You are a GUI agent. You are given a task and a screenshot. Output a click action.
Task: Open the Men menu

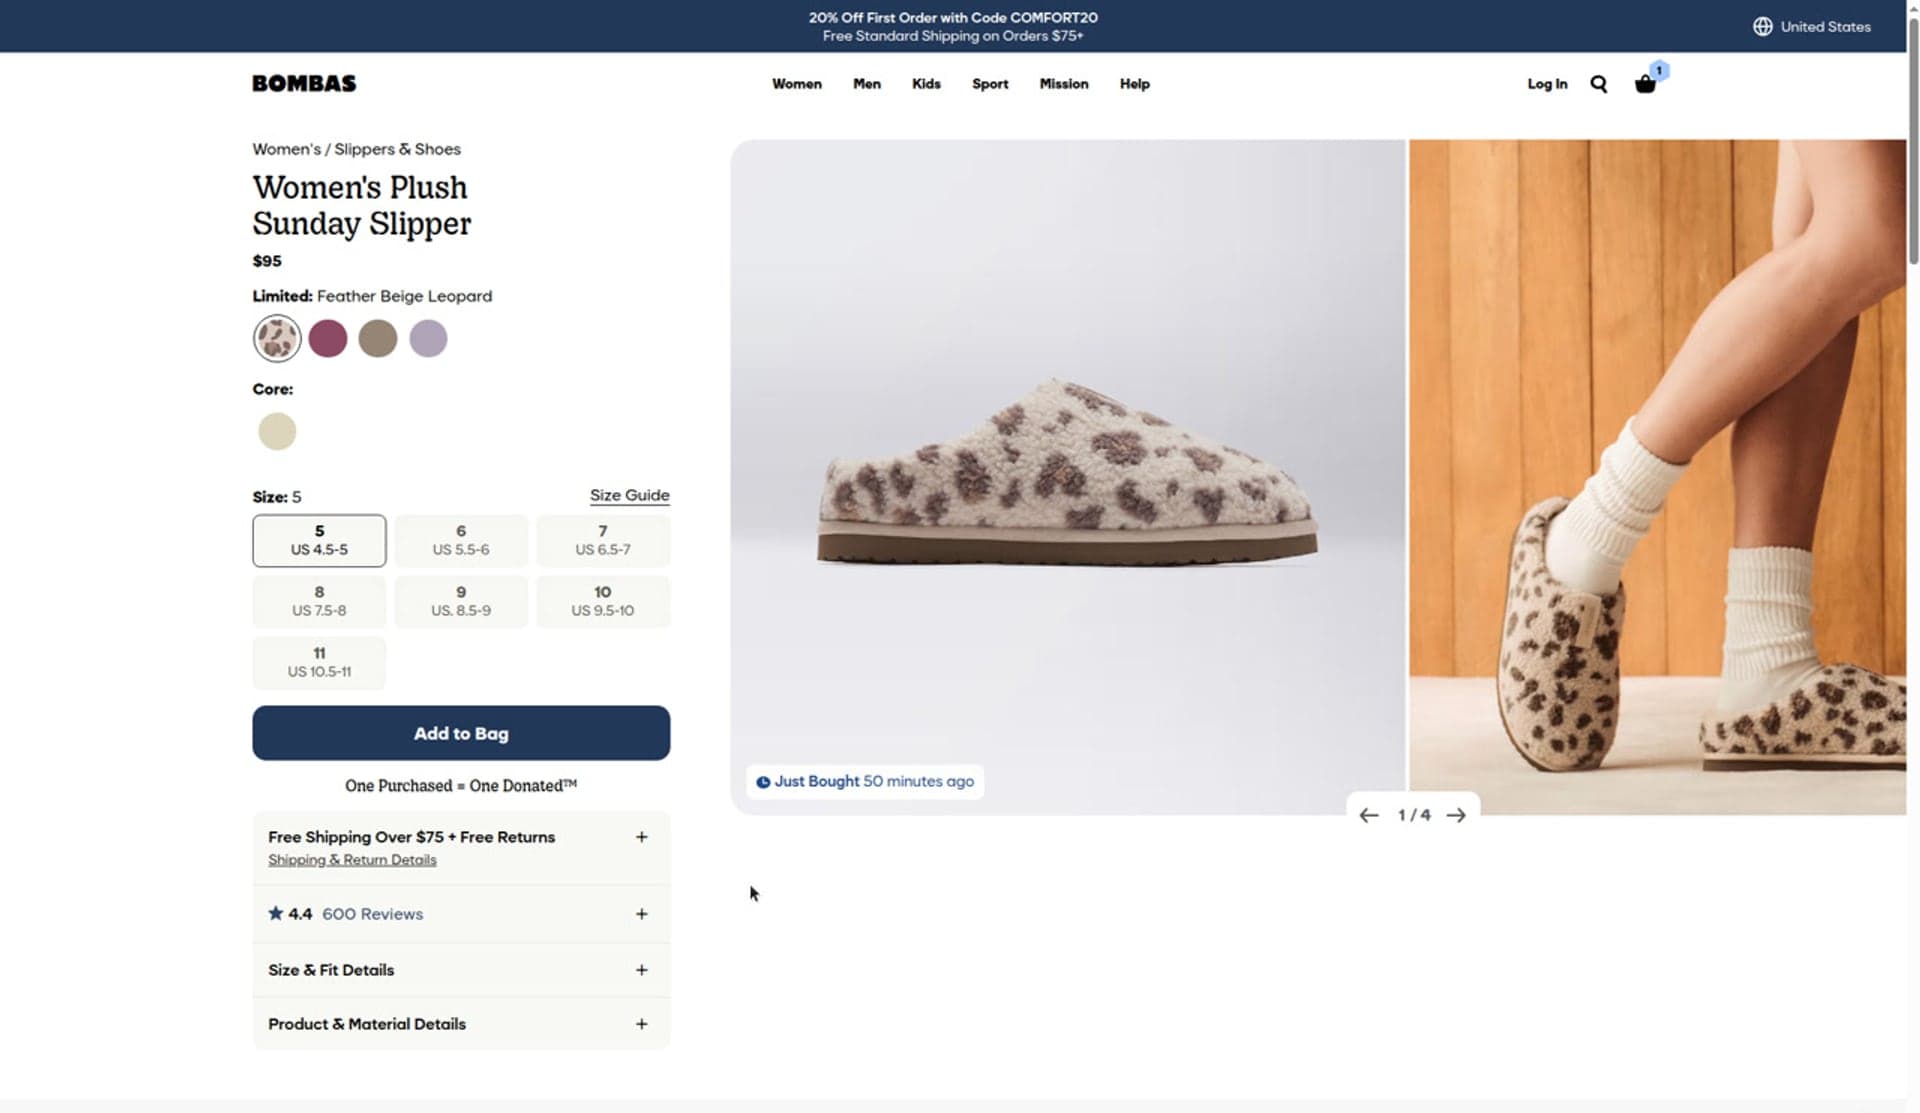click(x=866, y=84)
